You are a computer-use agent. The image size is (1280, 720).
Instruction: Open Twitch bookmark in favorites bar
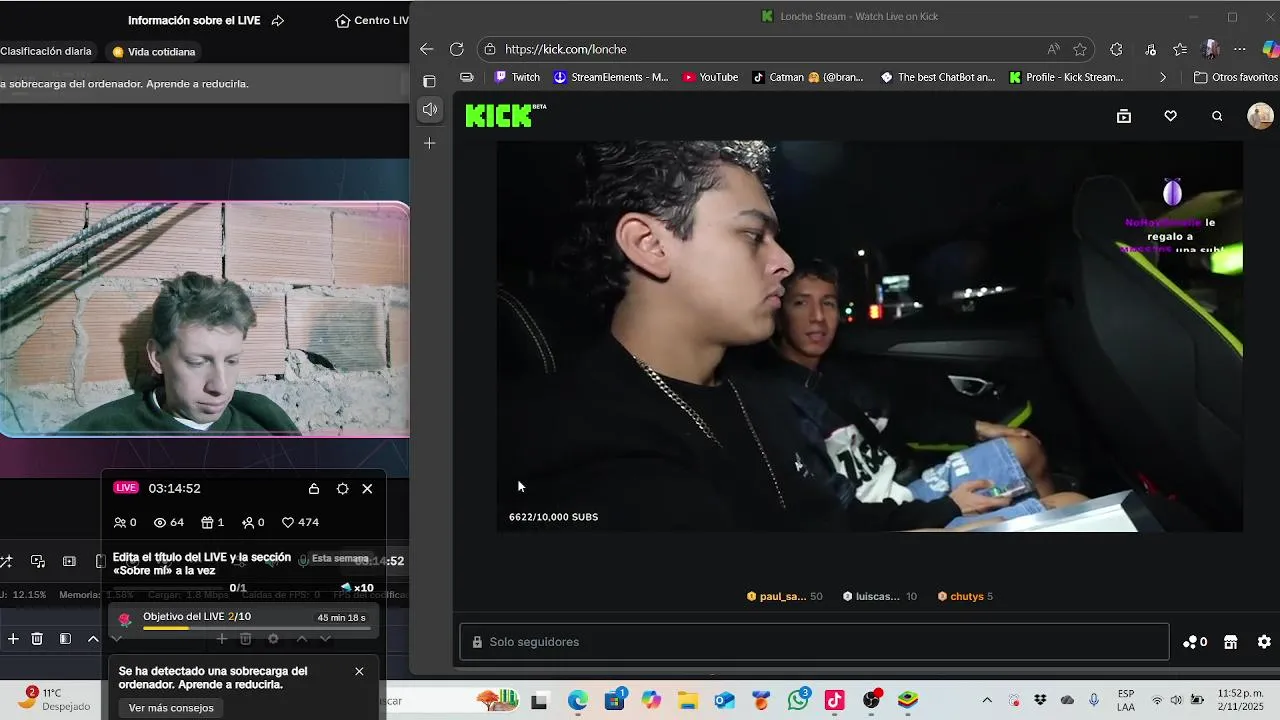(x=517, y=77)
